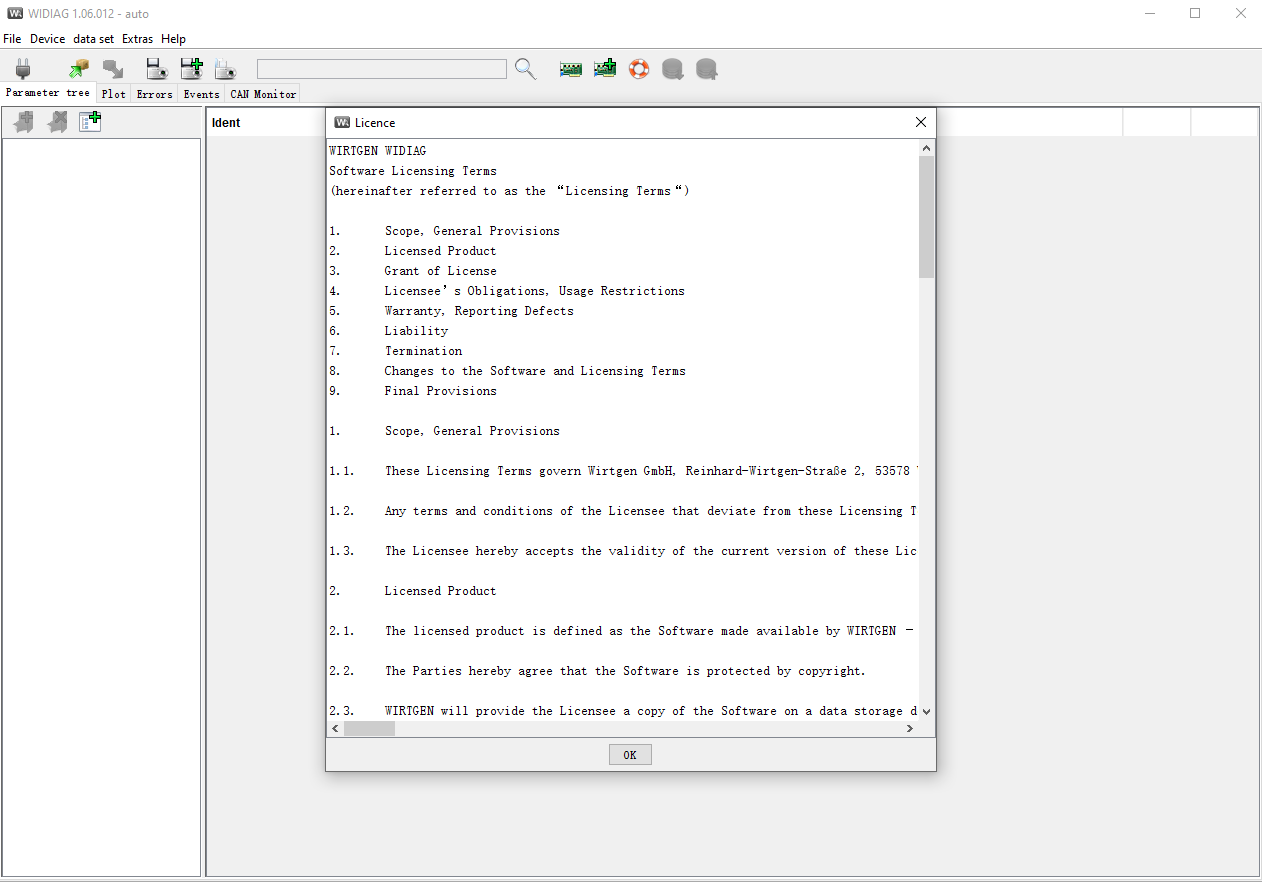The image size is (1262, 882).
Task: Click the '5. Warranty, Reporting Defects' line
Action: tap(451, 311)
